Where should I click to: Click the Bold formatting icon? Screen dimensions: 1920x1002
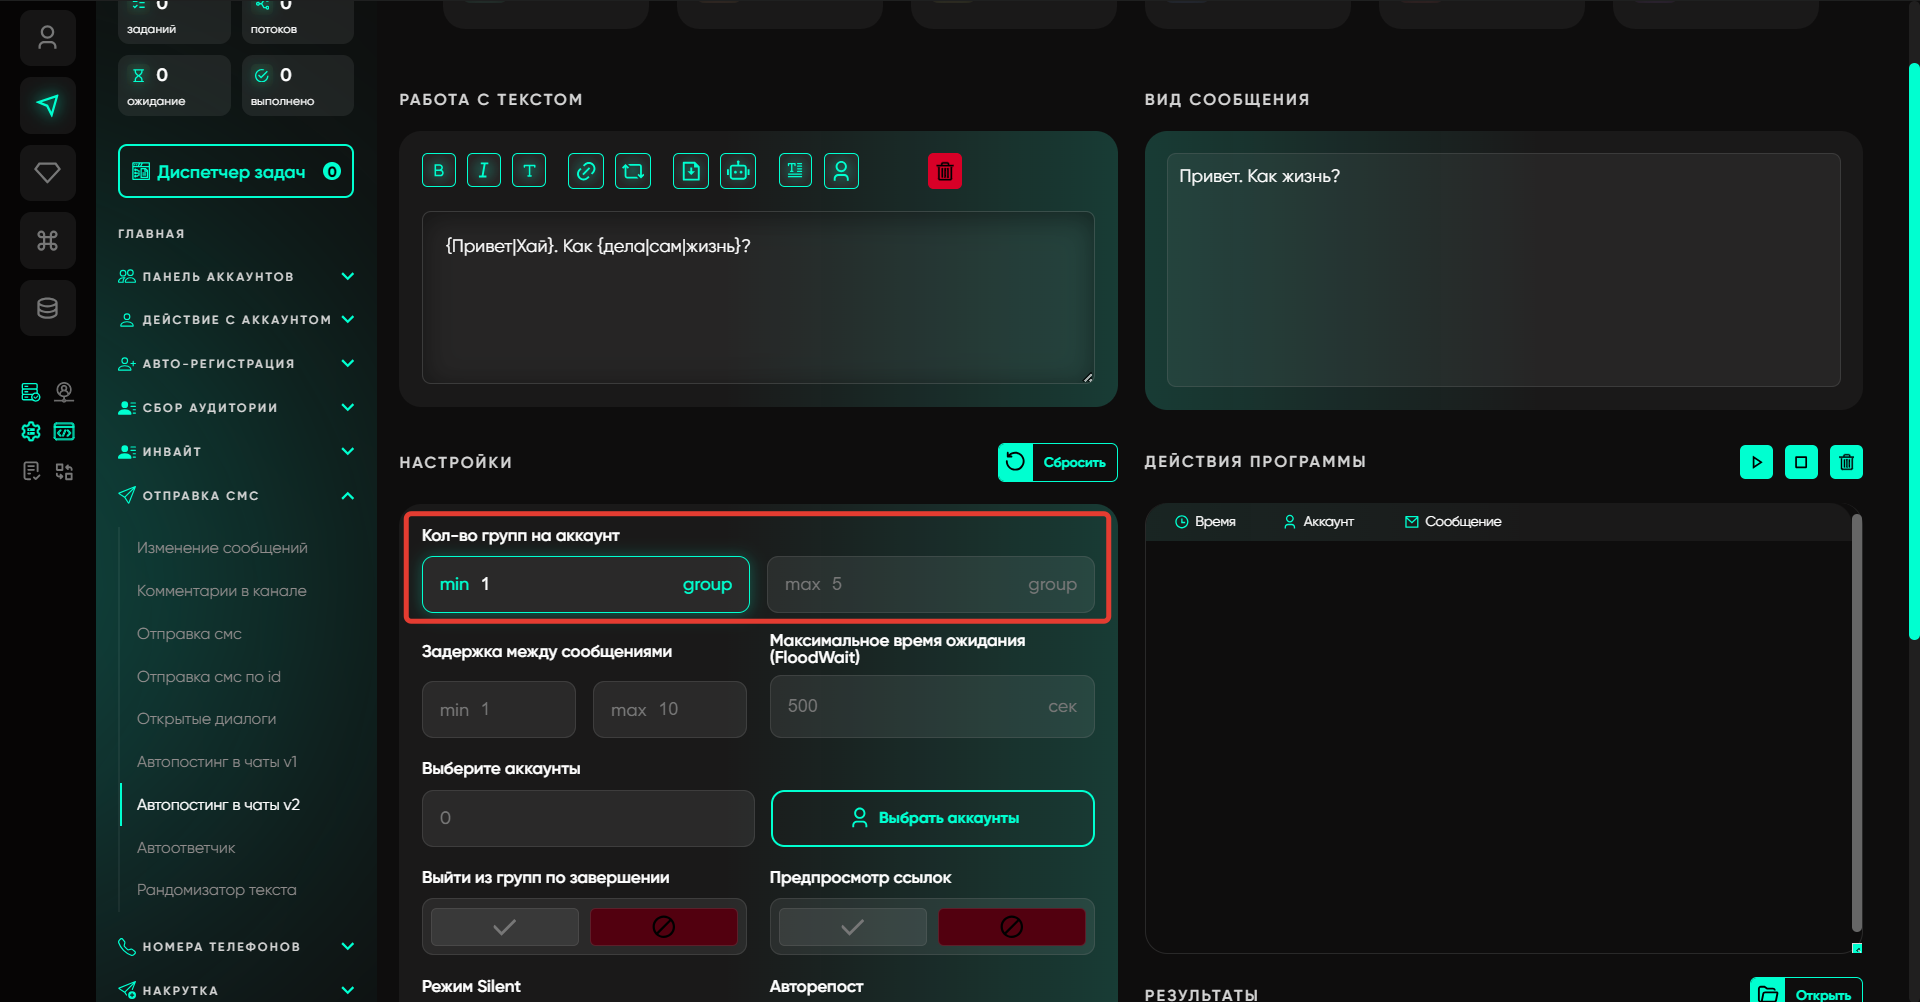(438, 171)
